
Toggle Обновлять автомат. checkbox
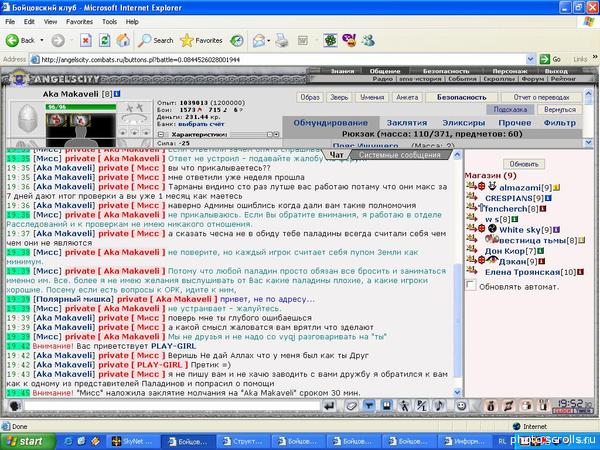[471, 285]
